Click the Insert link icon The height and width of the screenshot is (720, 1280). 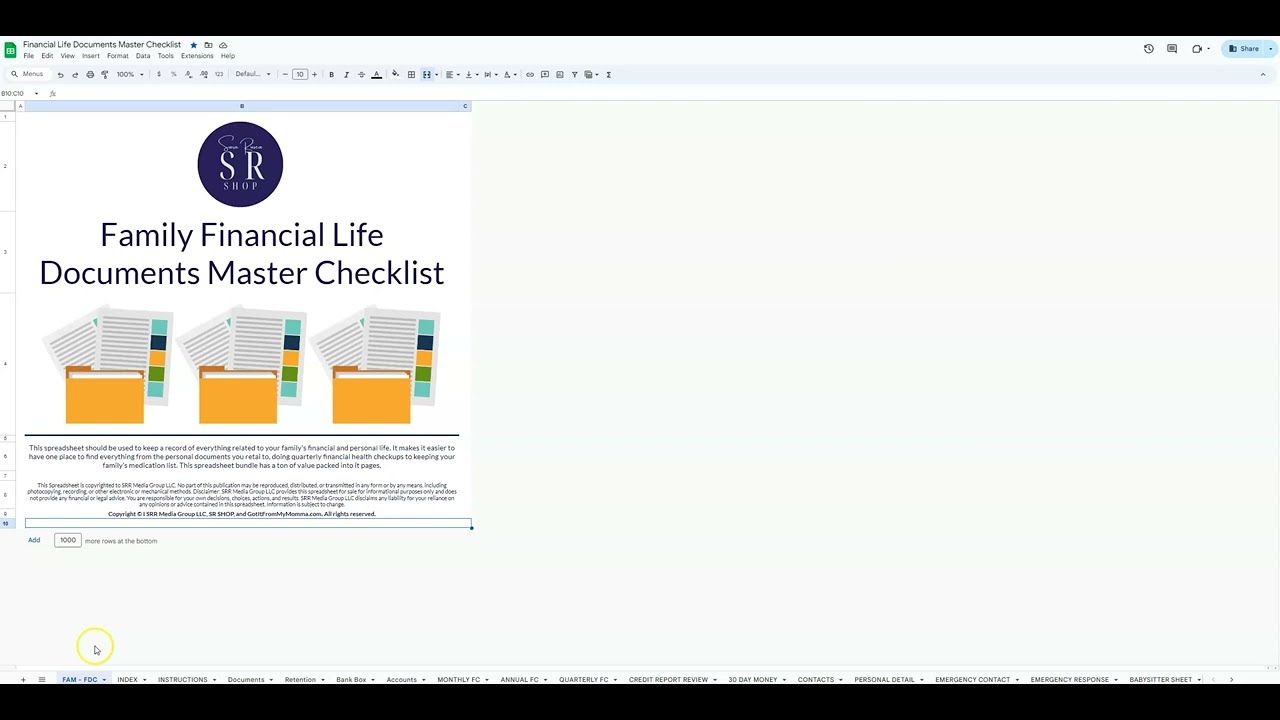click(530, 75)
